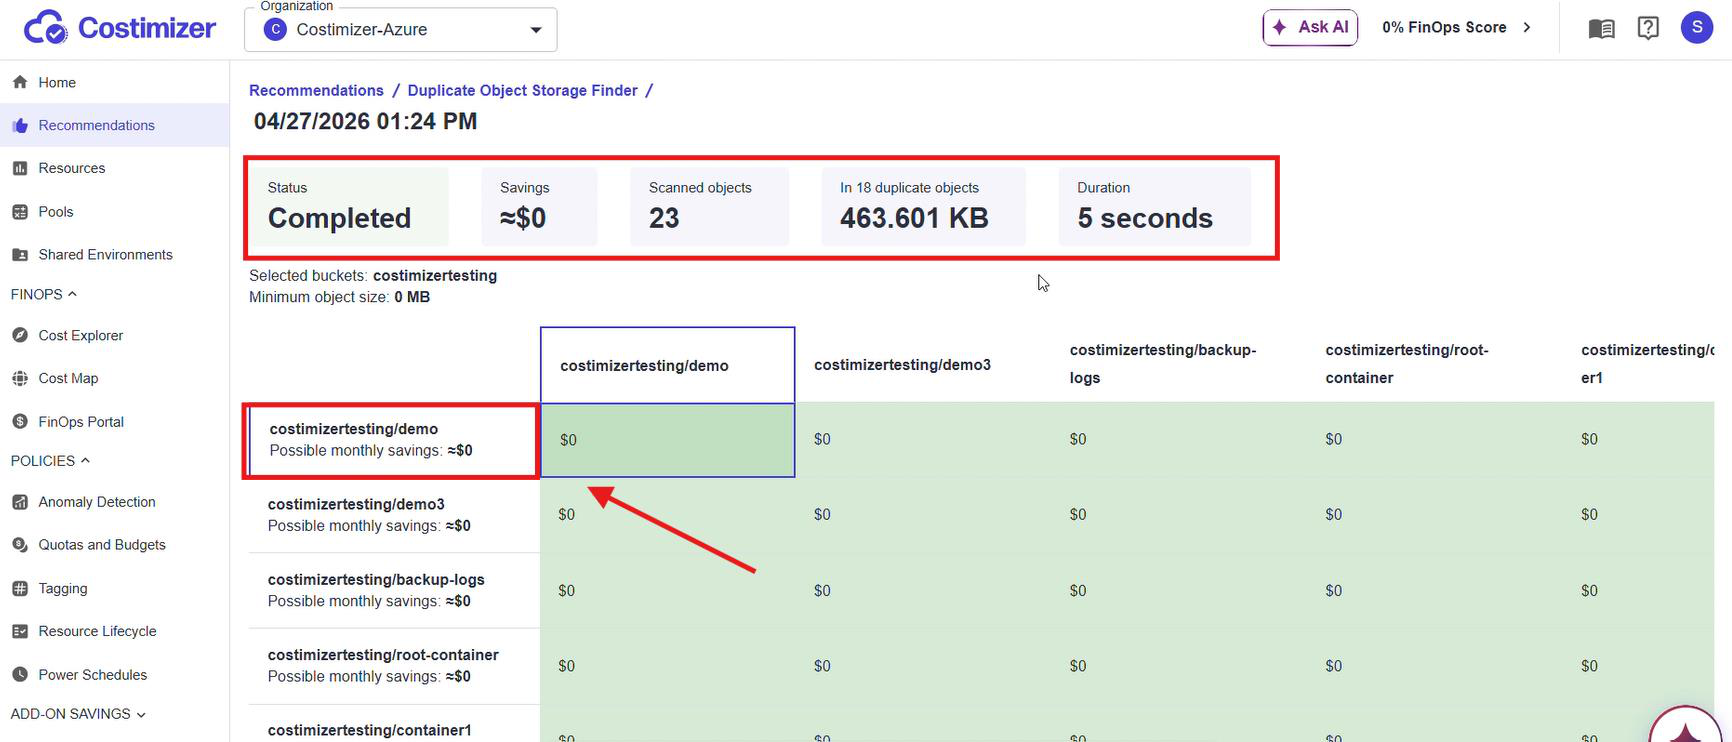Expand the ADD-ON SAVINGS section

(x=78, y=714)
